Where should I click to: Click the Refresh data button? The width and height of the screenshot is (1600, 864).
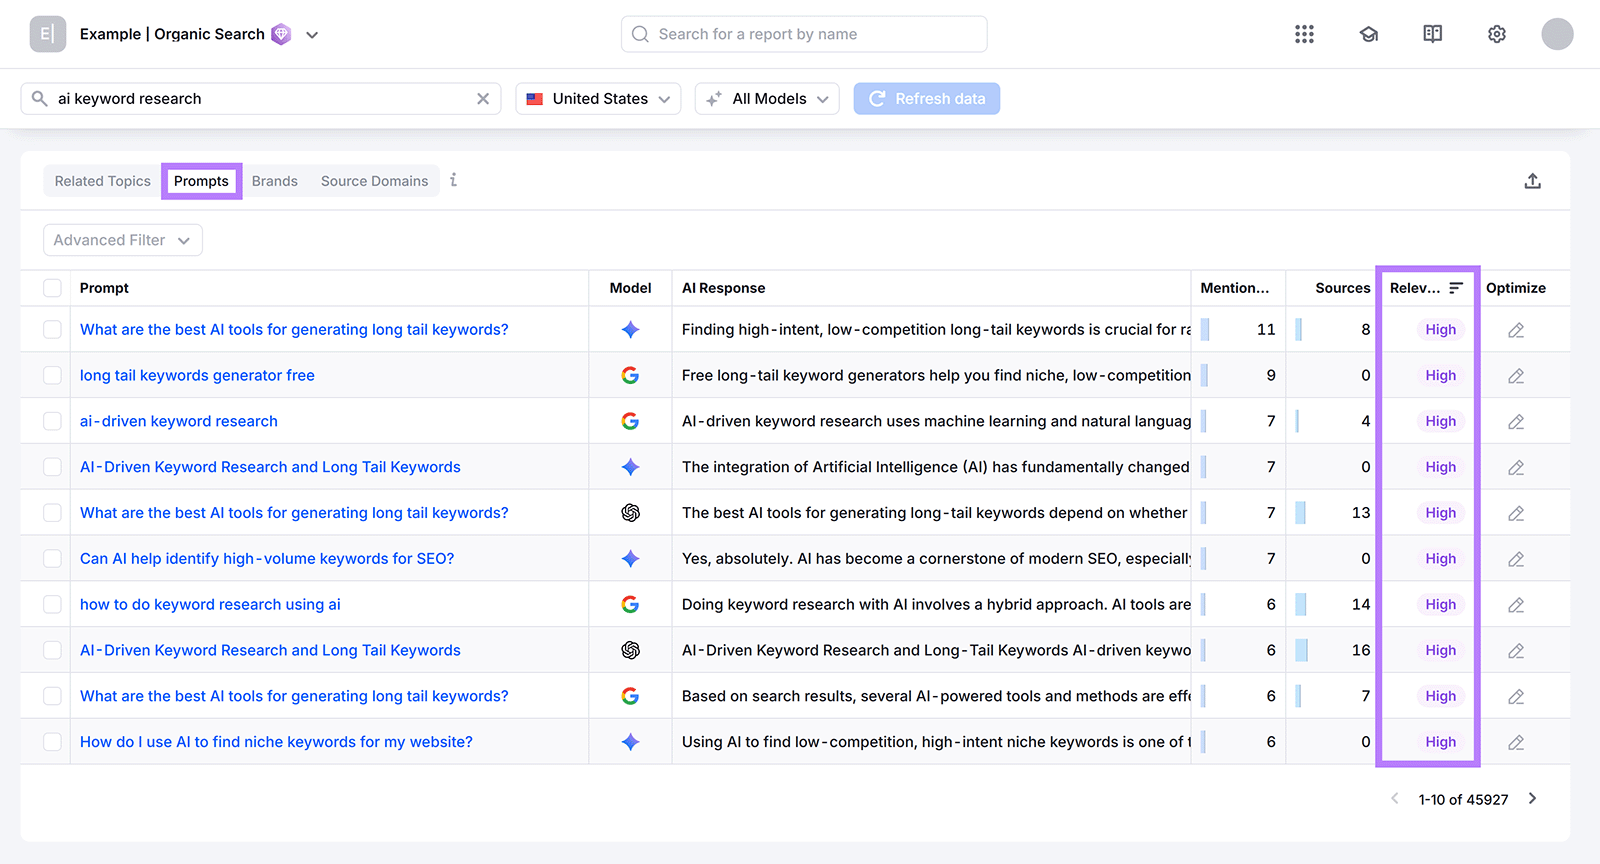(926, 98)
